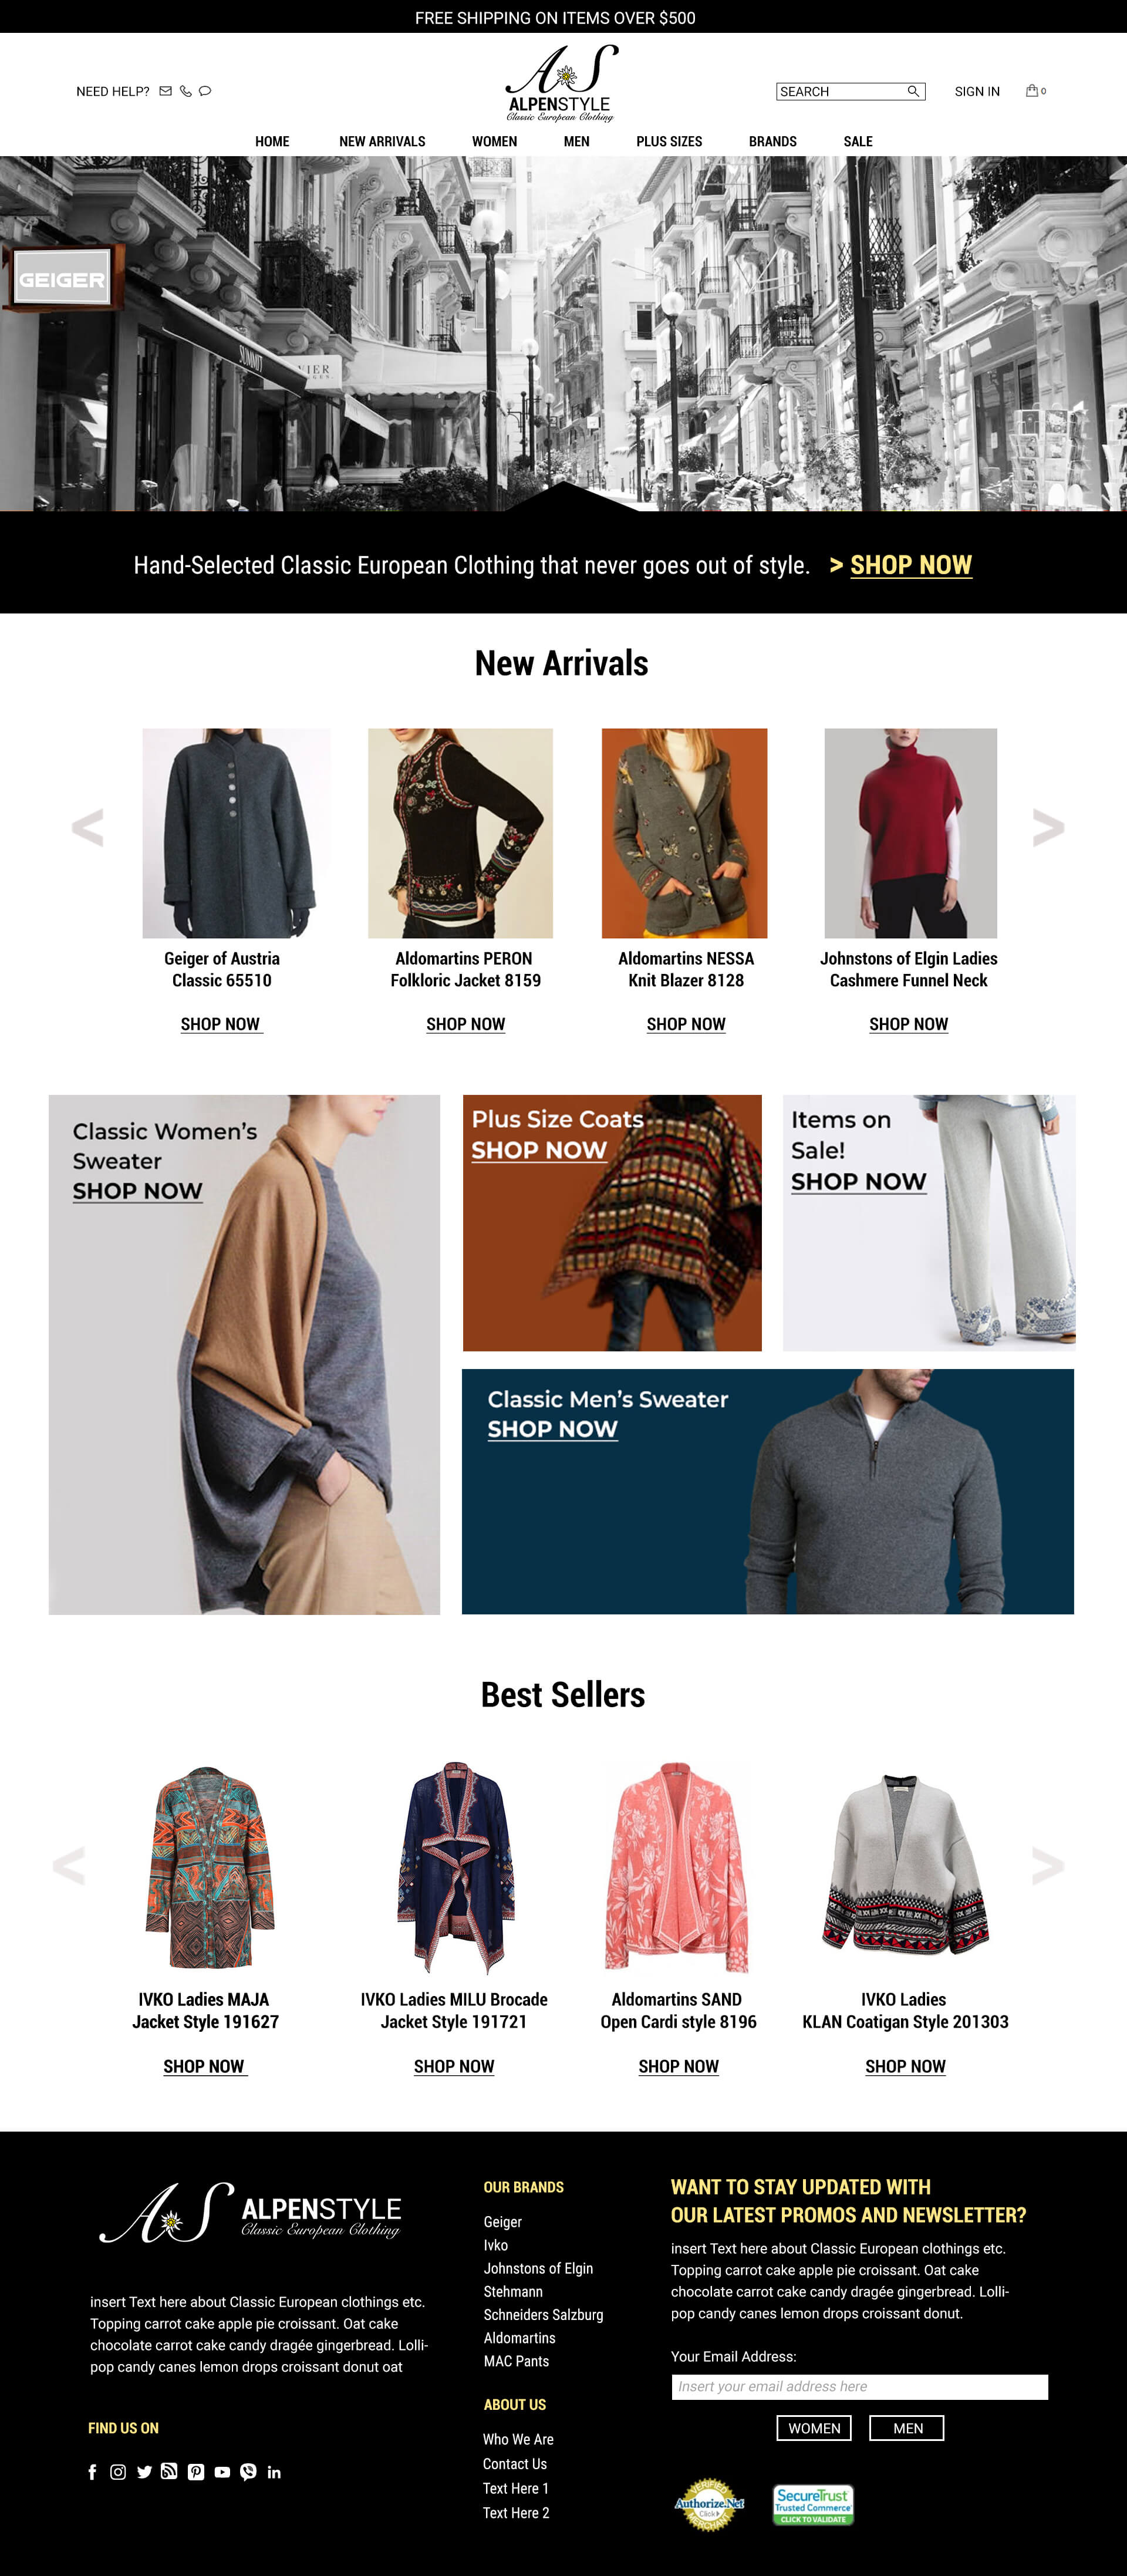Show previous New Arrivals items arrow
Image resolution: width=1127 pixels, height=2576 pixels.
88,827
